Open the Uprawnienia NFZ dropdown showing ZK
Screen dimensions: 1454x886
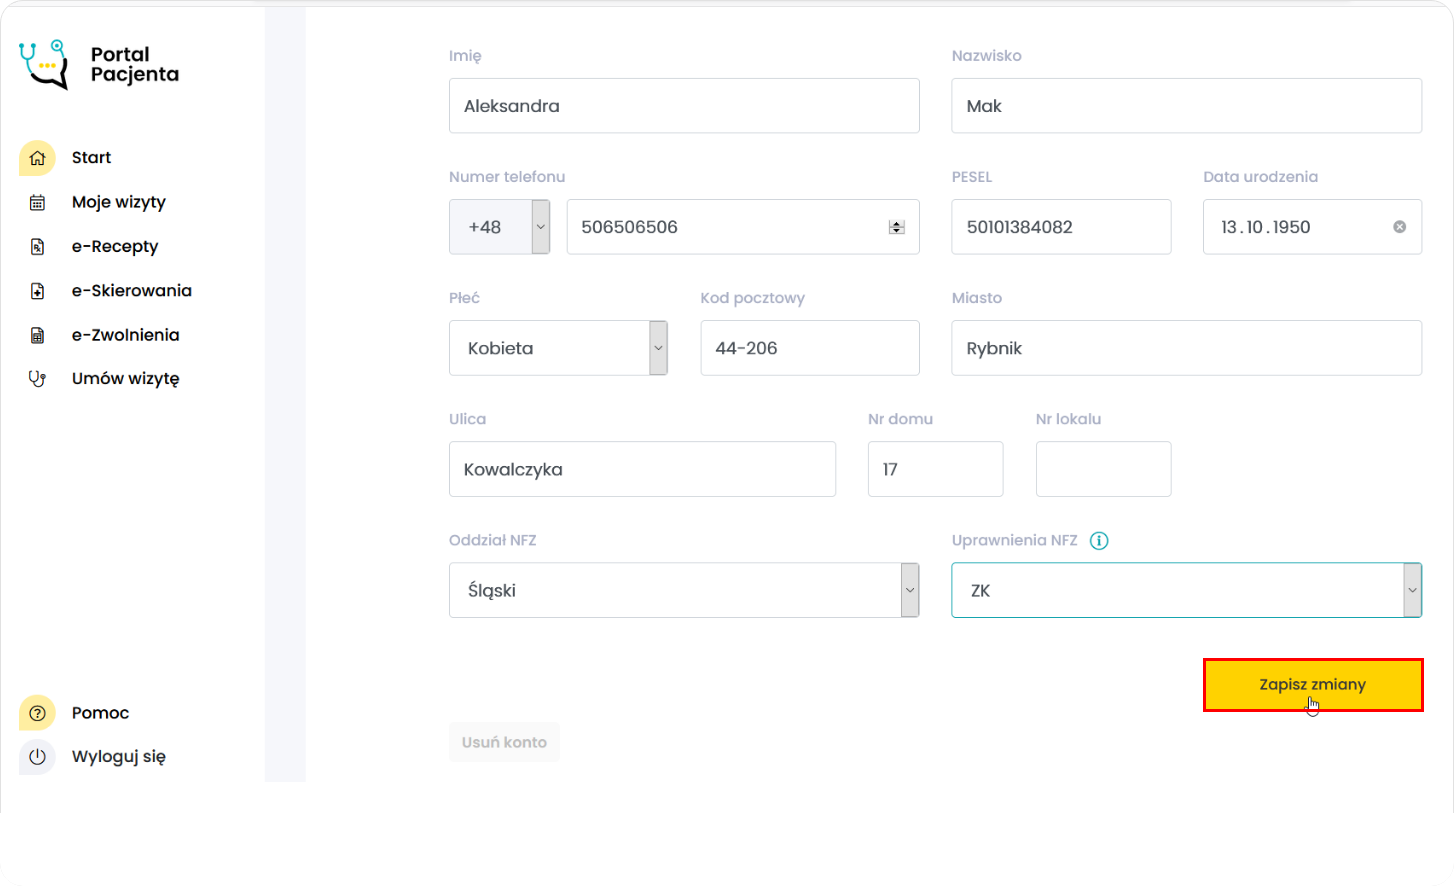pyautogui.click(x=1186, y=590)
